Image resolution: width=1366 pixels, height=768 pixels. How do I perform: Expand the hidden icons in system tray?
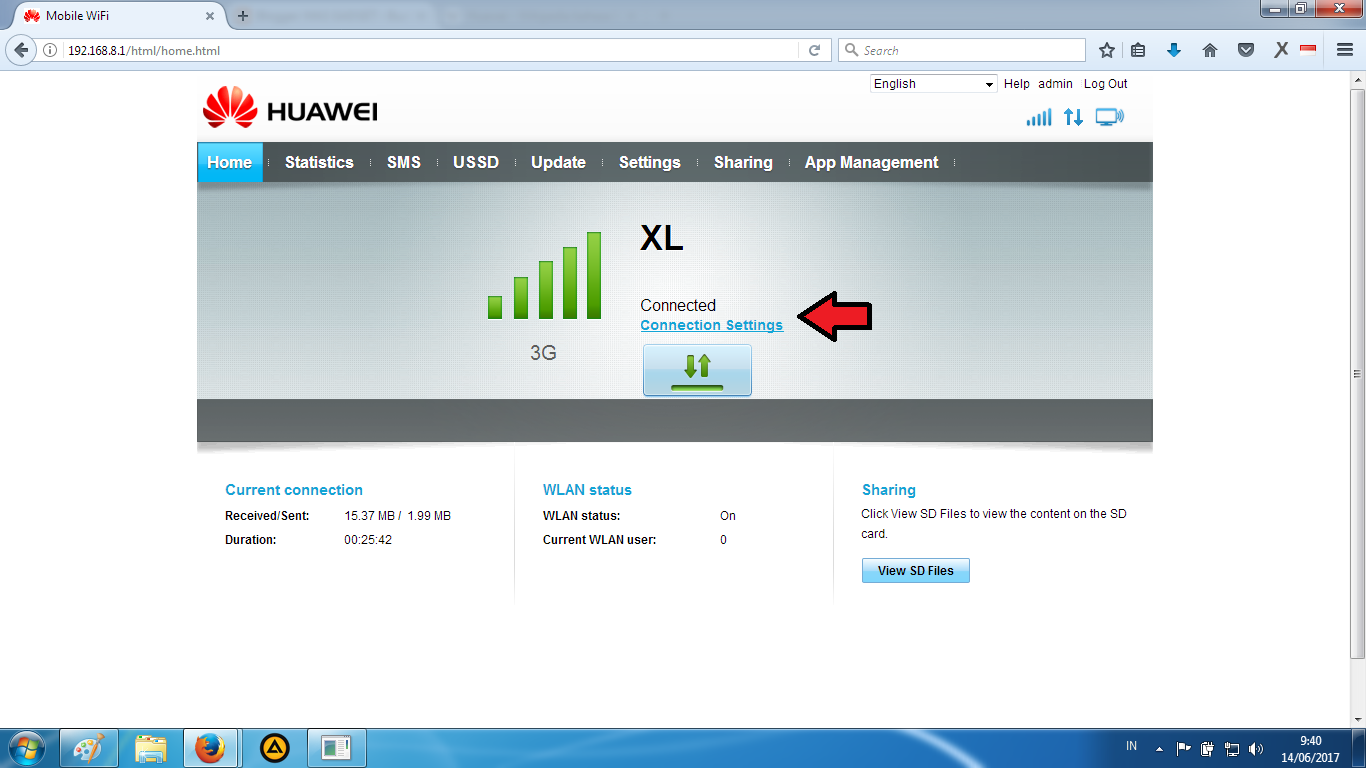(x=1158, y=747)
